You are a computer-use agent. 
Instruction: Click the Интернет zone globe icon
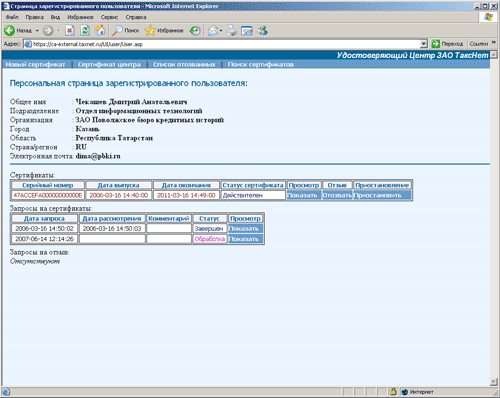tap(405, 392)
